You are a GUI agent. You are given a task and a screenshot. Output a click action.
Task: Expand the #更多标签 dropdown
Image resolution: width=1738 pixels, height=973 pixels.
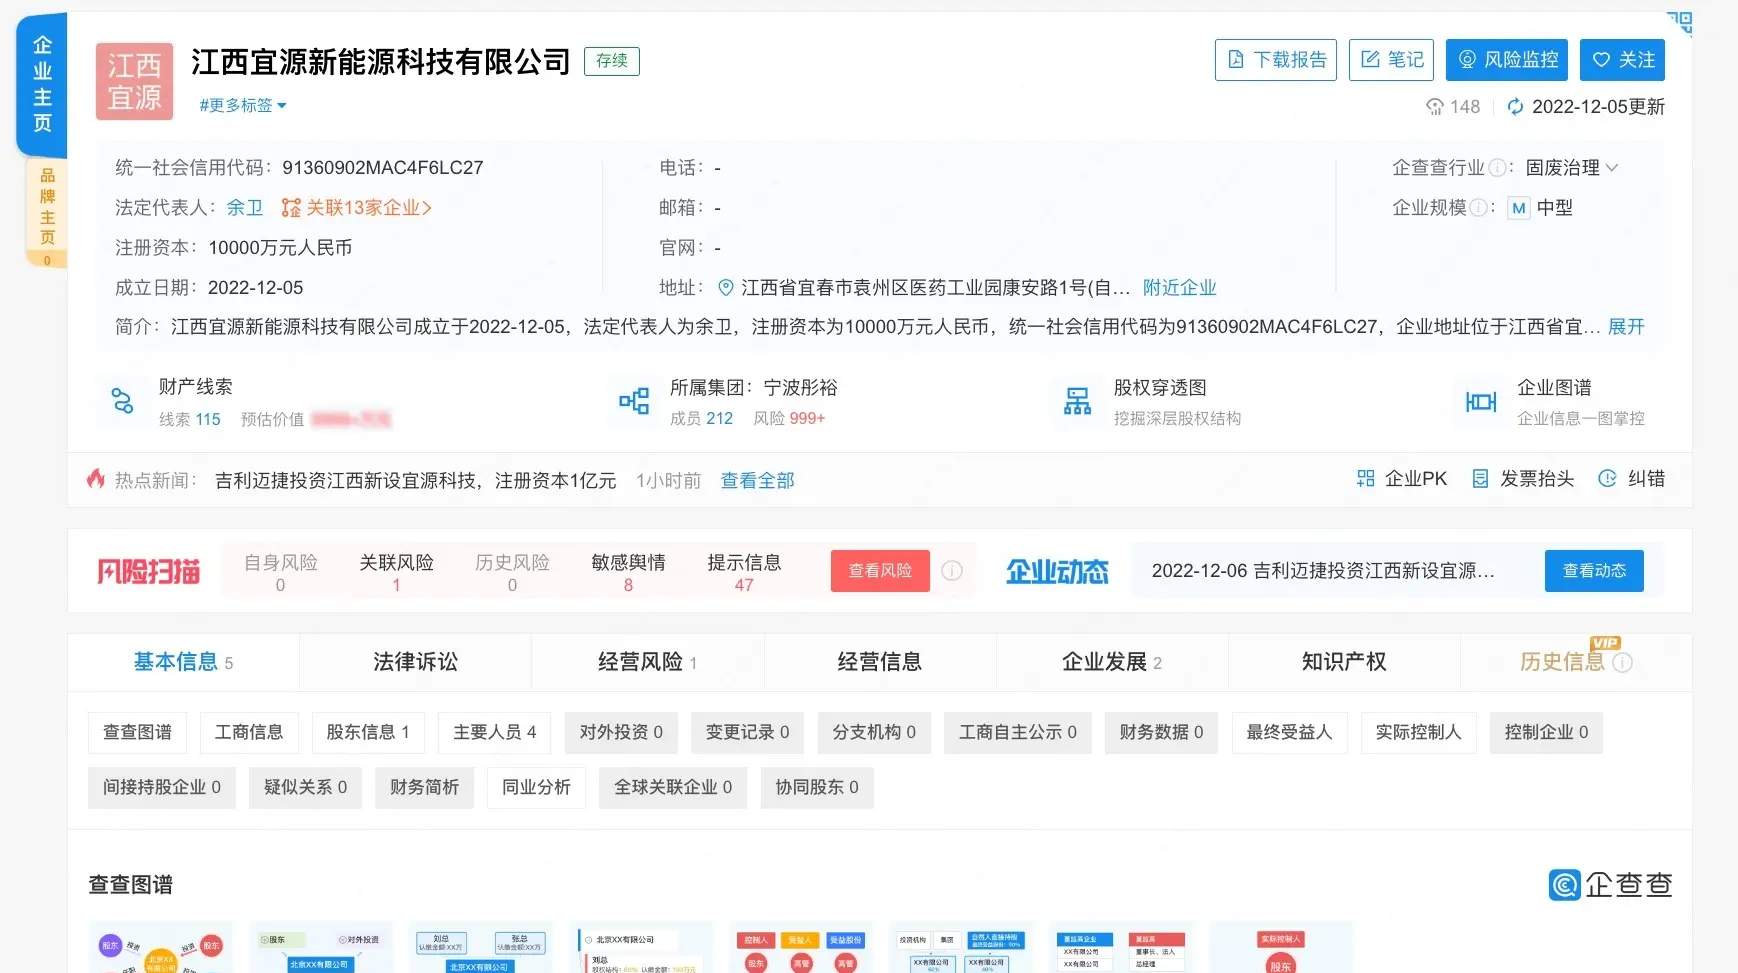tap(243, 105)
